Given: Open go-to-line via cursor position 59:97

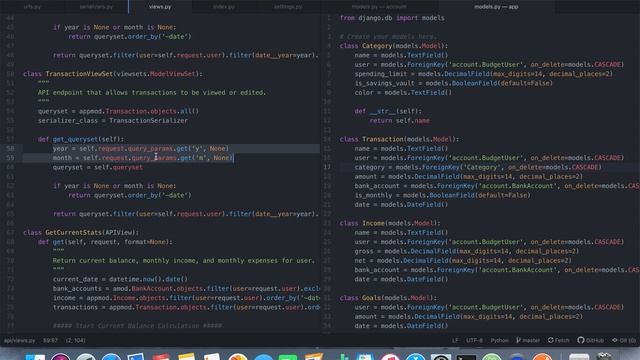Looking at the screenshot, I should pos(50,340).
